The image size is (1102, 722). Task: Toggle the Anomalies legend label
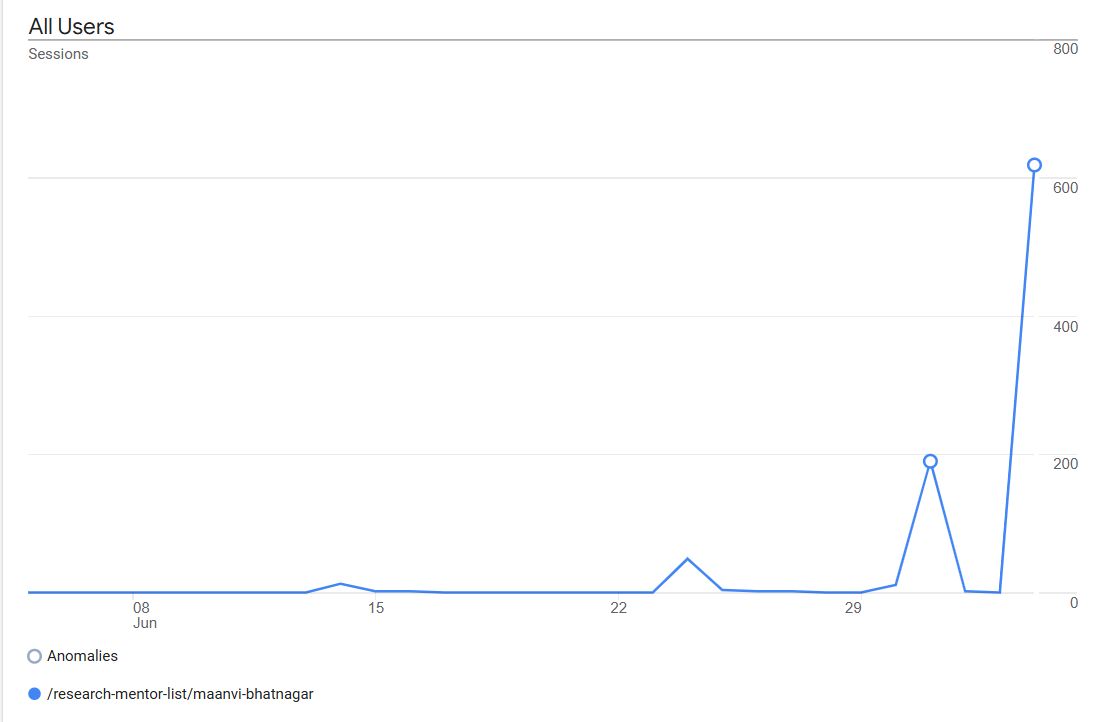[x=82, y=656]
